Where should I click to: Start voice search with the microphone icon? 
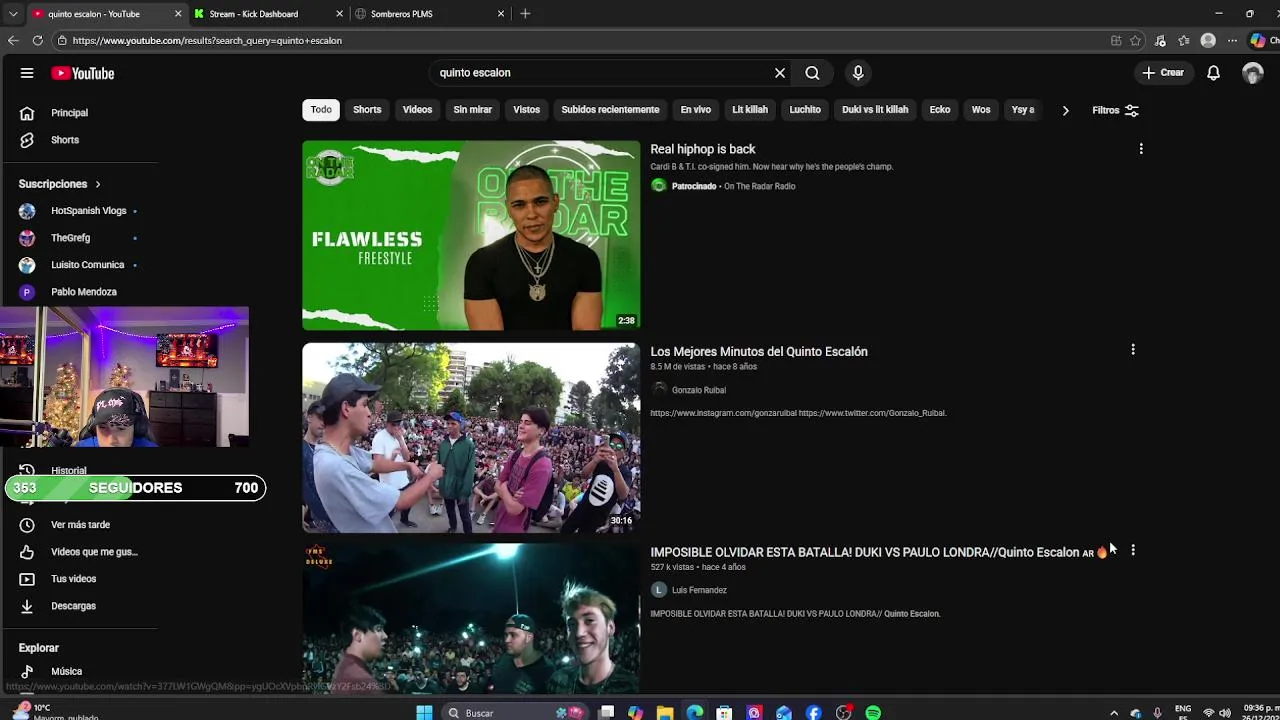pos(858,73)
